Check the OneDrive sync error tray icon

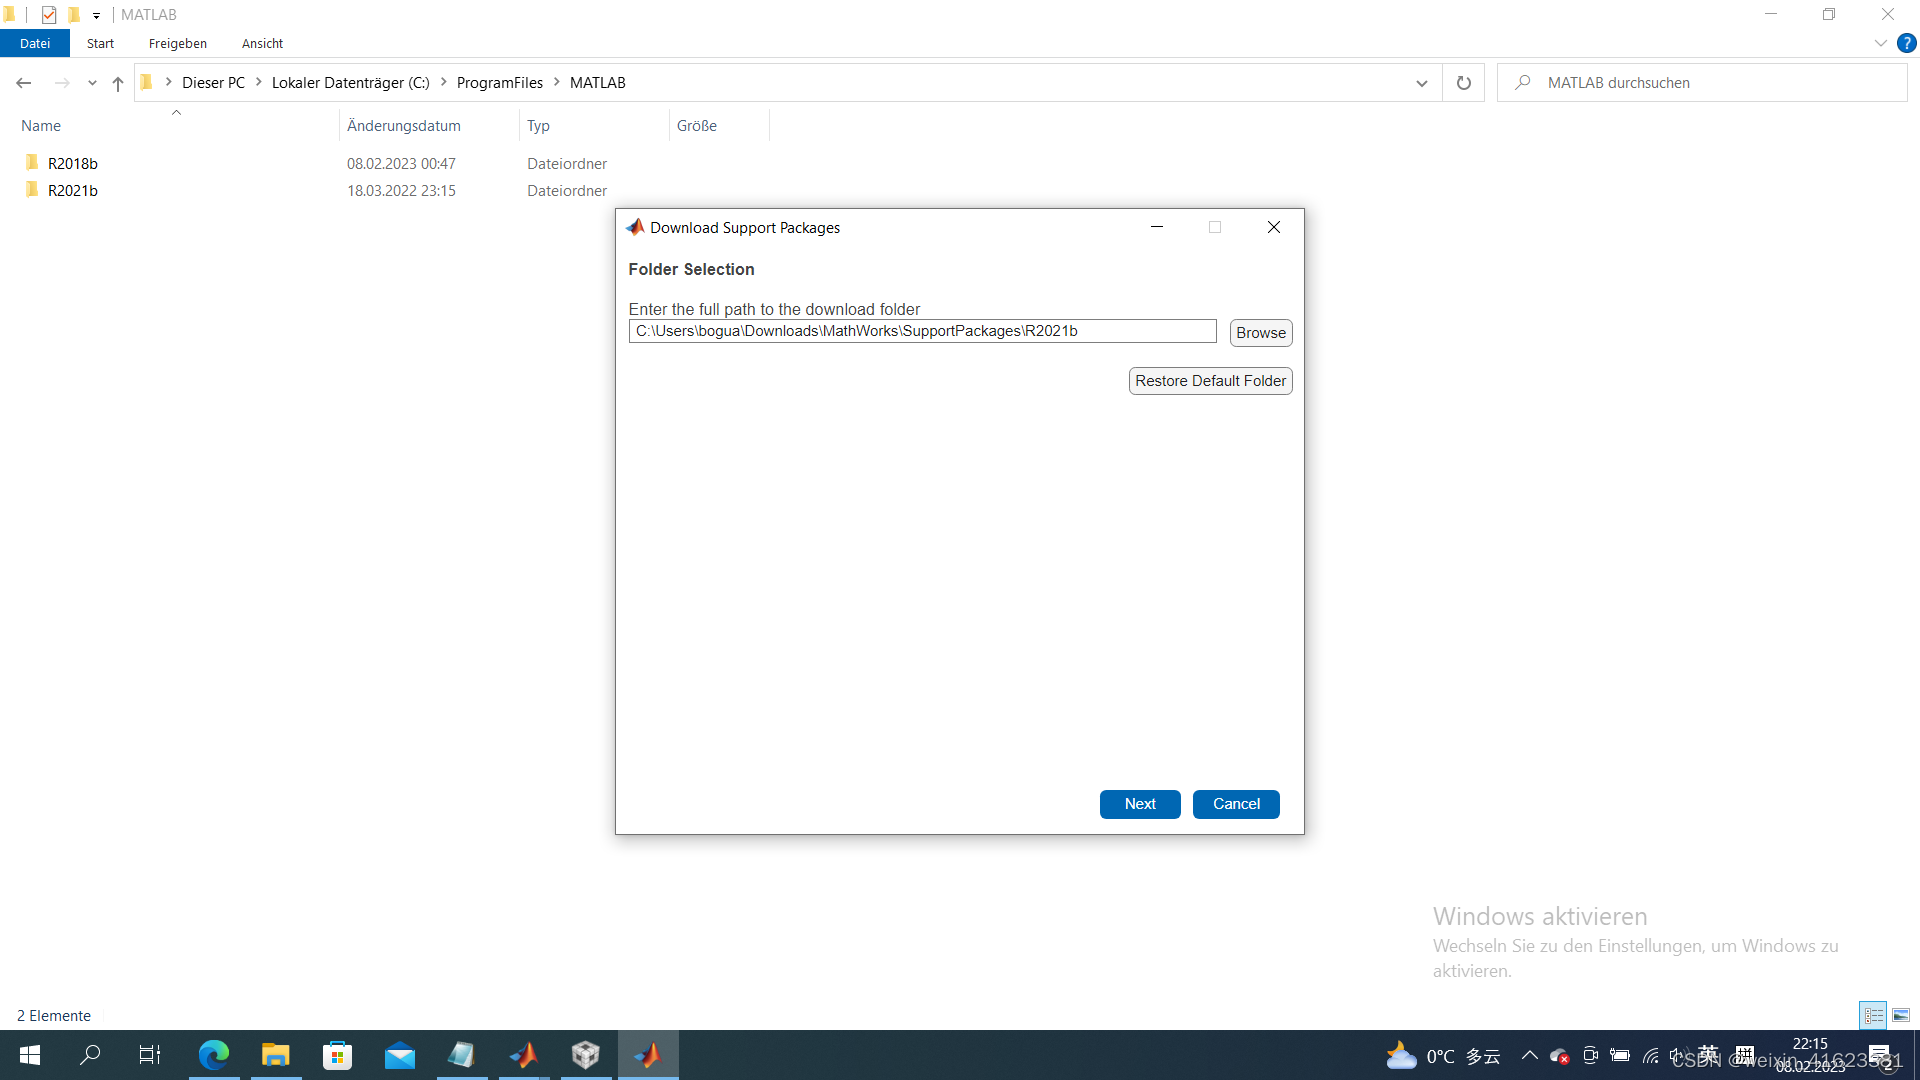click(x=1559, y=1057)
